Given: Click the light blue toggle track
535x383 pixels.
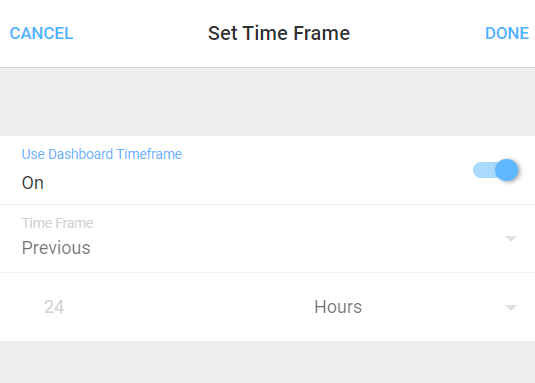Looking at the screenshot, I should point(484,170).
